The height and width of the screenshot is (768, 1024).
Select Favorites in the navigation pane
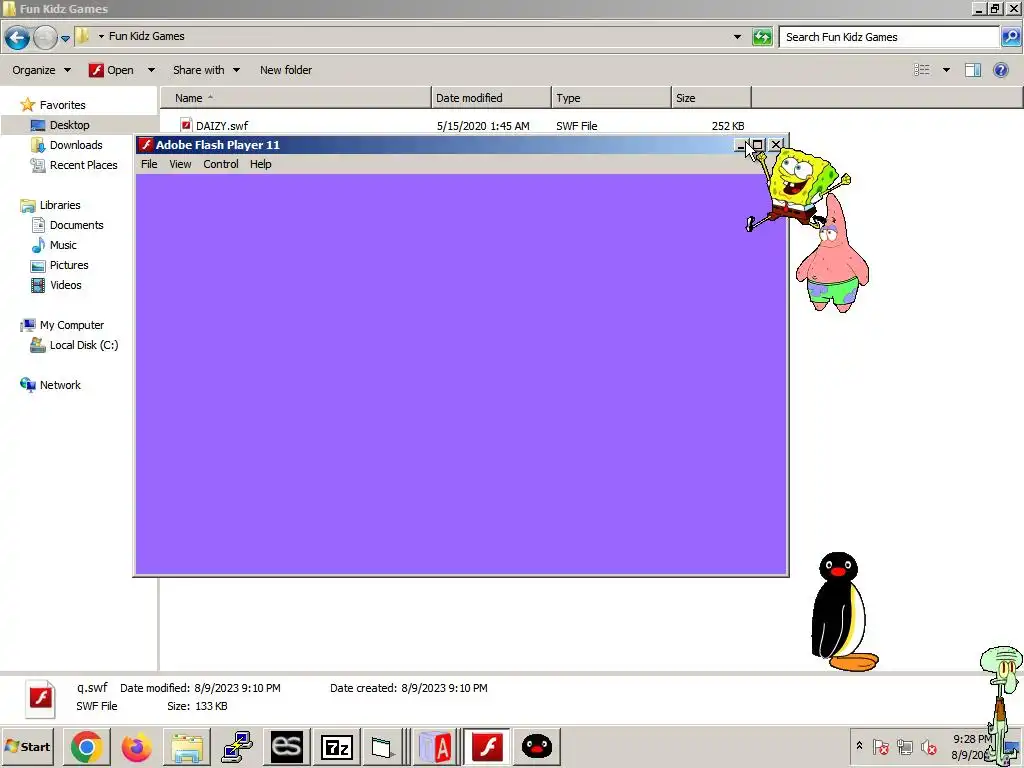63,105
